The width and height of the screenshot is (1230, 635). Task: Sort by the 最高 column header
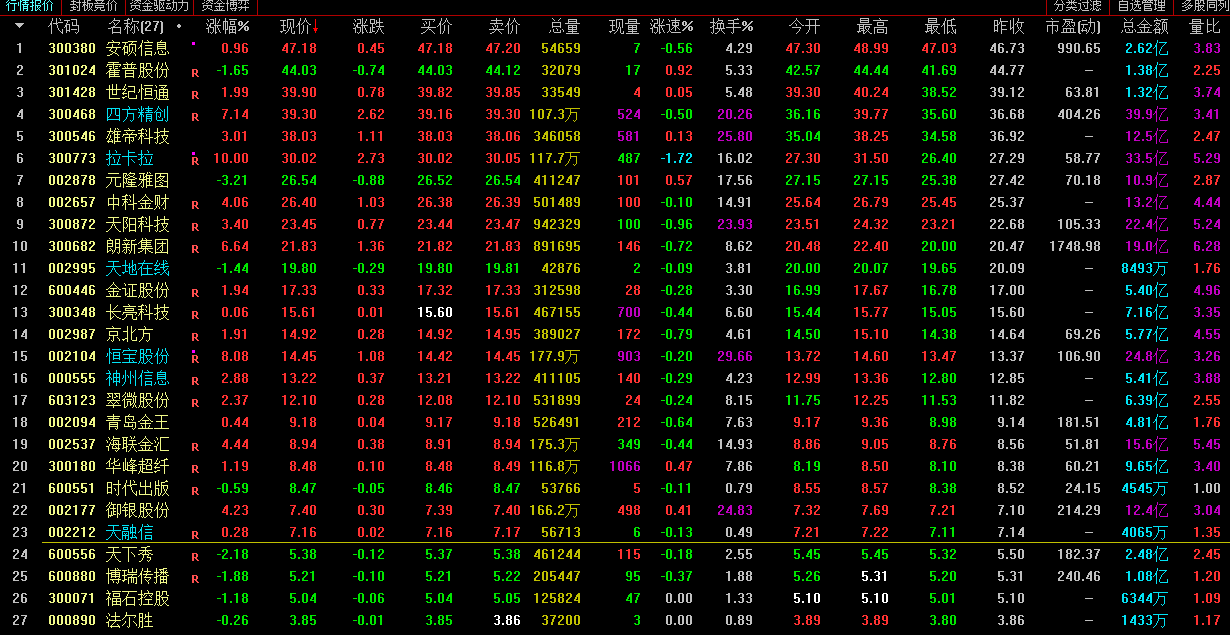pos(873,26)
